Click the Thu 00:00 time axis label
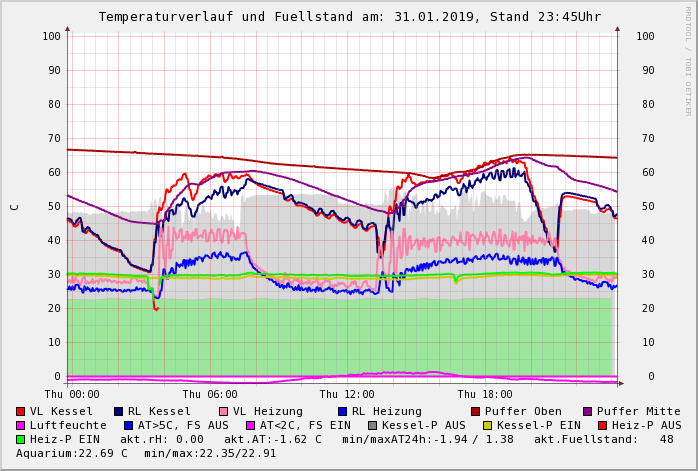 click(x=72, y=394)
